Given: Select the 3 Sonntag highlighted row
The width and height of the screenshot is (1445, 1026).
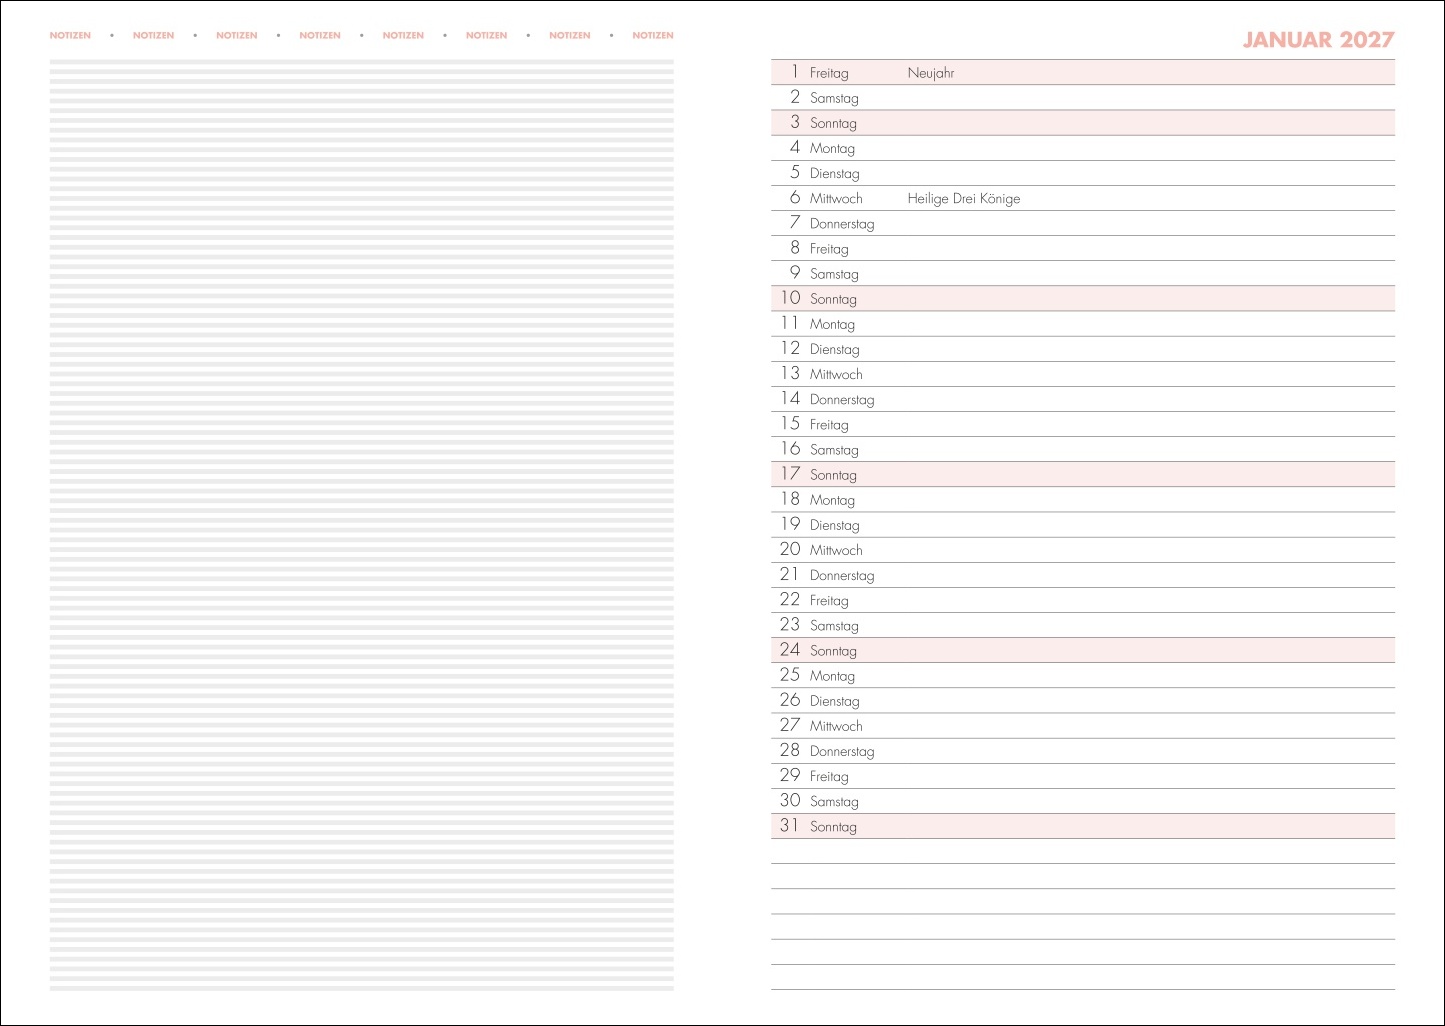Looking at the screenshot, I should (1082, 123).
